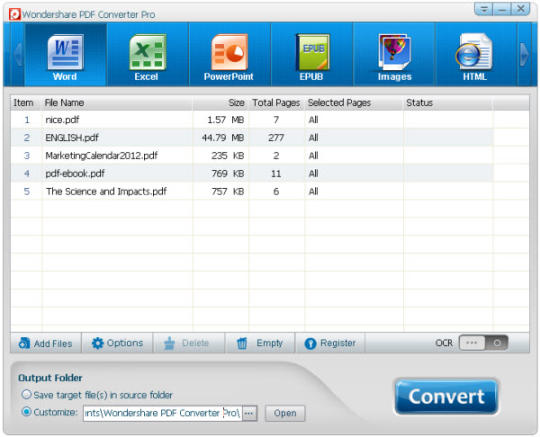Click the 277 total pages value

point(276,137)
